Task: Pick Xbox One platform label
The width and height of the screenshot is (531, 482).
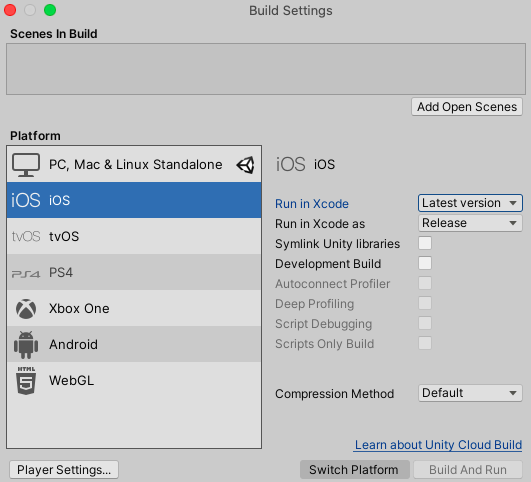Action: pos(79,309)
